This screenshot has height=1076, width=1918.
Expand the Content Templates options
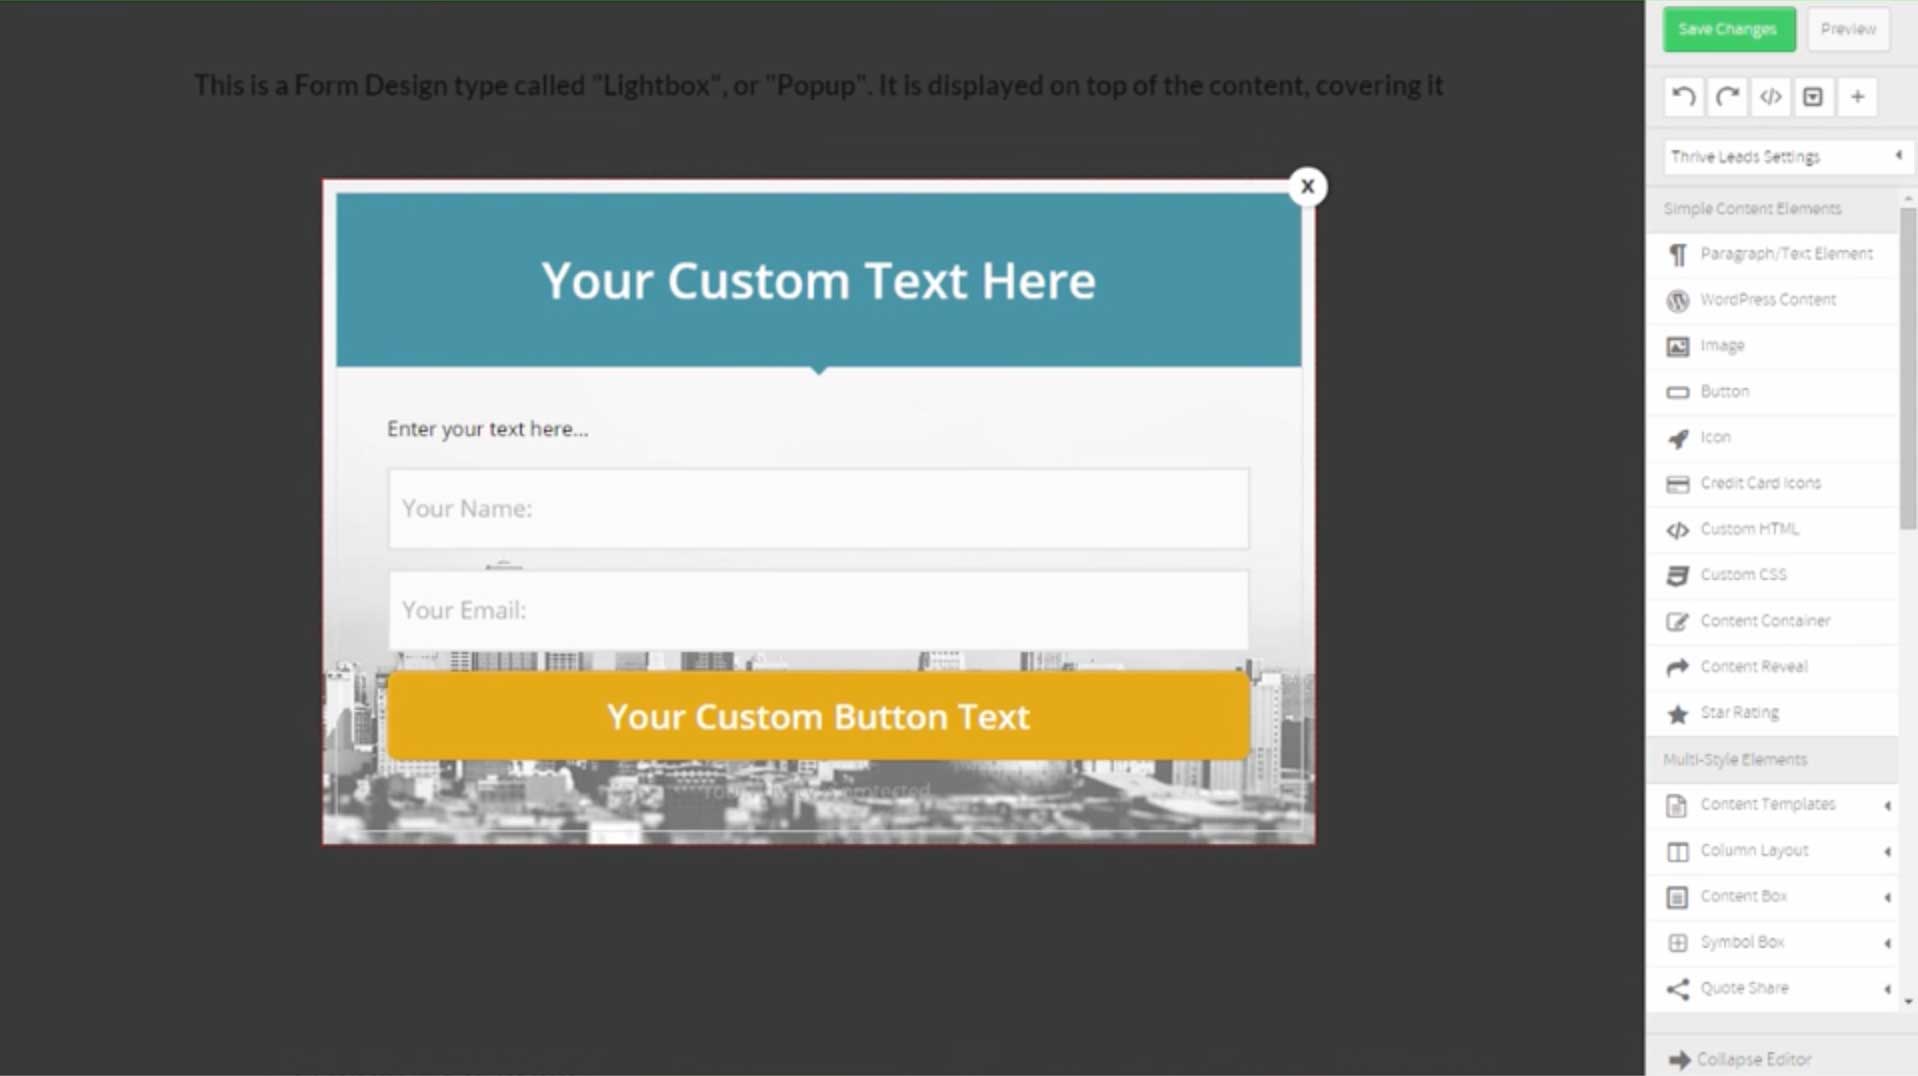click(1767, 804)
